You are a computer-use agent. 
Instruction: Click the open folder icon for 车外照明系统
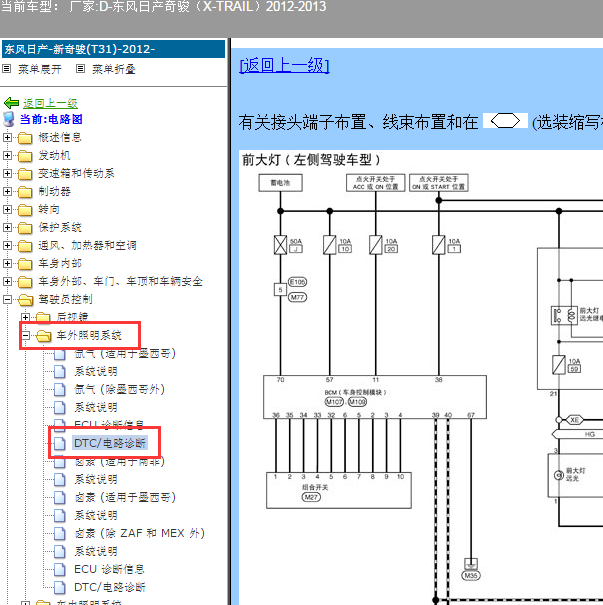tap(44, 336)
